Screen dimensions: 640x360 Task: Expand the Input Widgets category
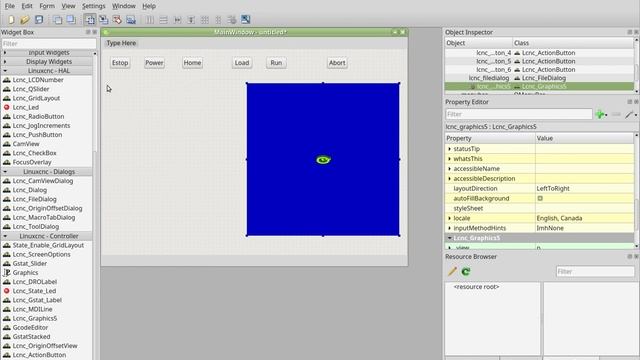click(x=5, y=53)
